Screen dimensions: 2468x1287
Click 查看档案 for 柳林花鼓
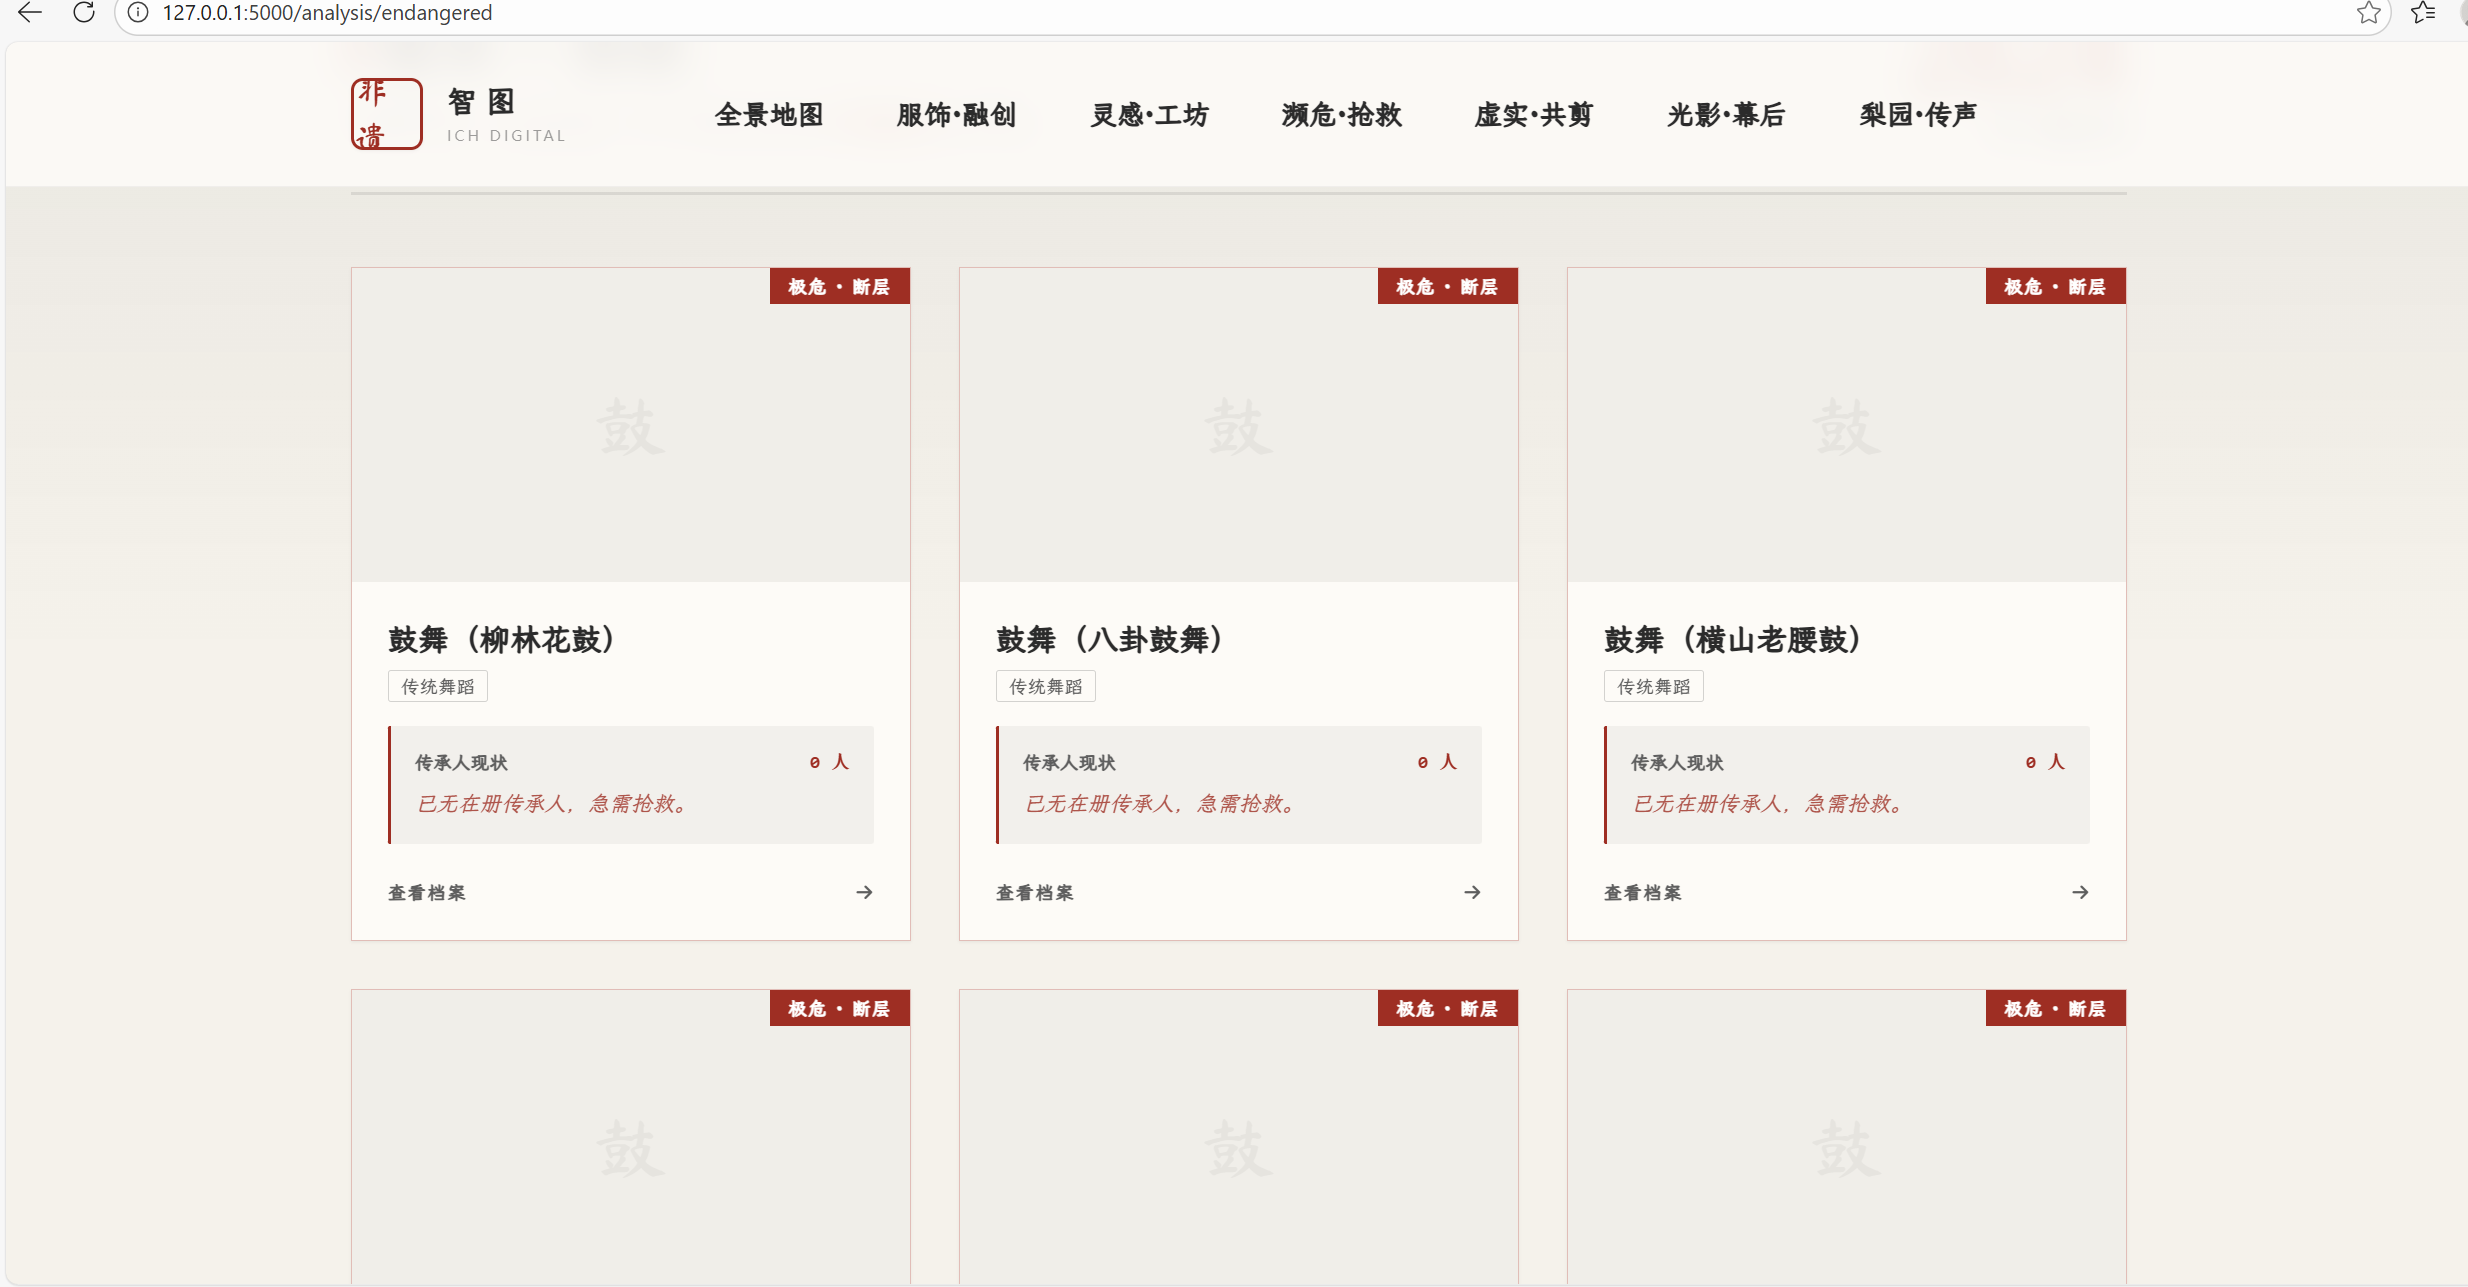[427, 893]
